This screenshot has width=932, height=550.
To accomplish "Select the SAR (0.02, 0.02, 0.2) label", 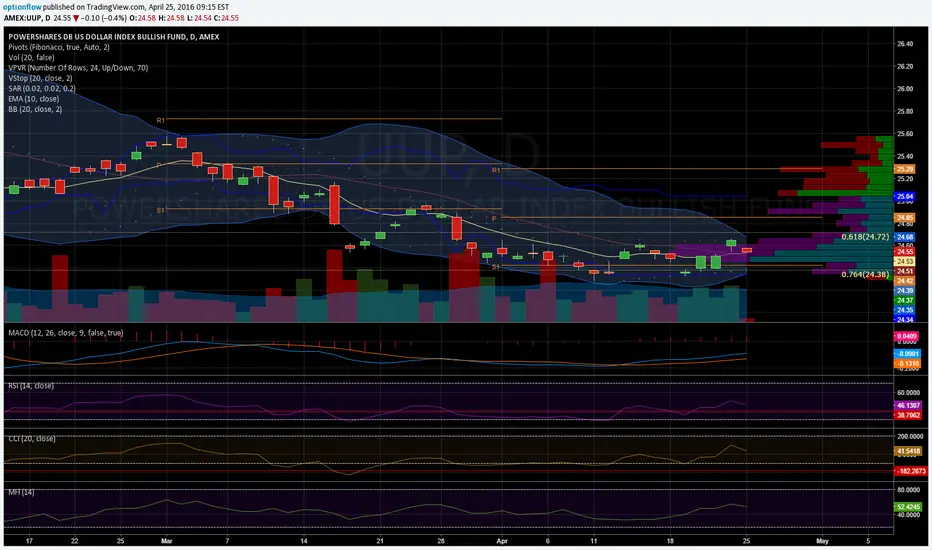I will (x=42, y=89).
